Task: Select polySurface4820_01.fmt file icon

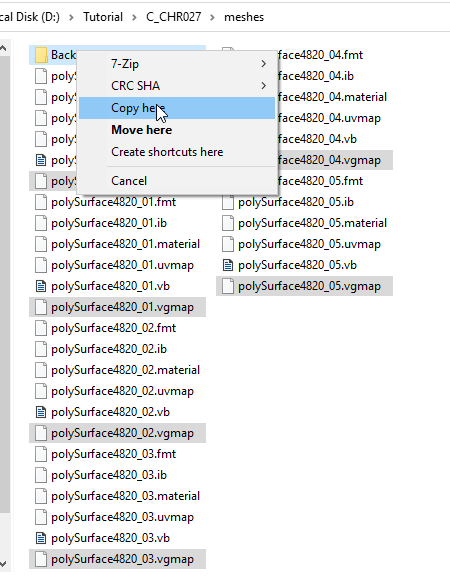Action: point(41,202)
